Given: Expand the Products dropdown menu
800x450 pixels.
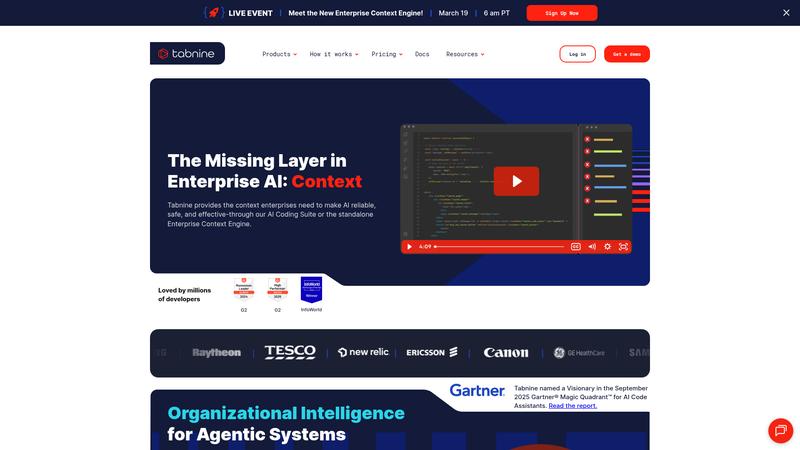Looking at the screenshot, I should (x=279, y=54).
